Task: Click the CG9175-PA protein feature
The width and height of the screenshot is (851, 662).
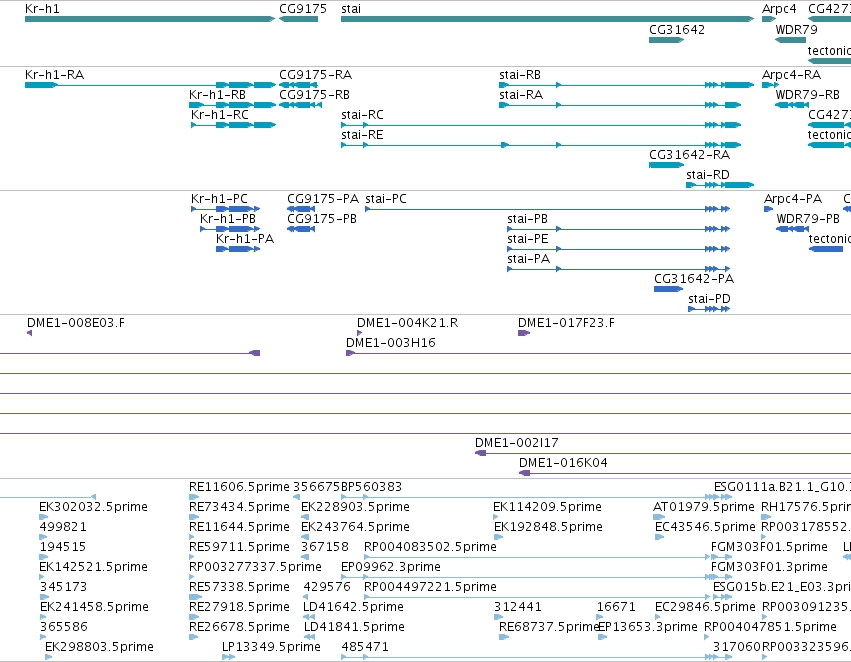Action: (x=301, y=209)
